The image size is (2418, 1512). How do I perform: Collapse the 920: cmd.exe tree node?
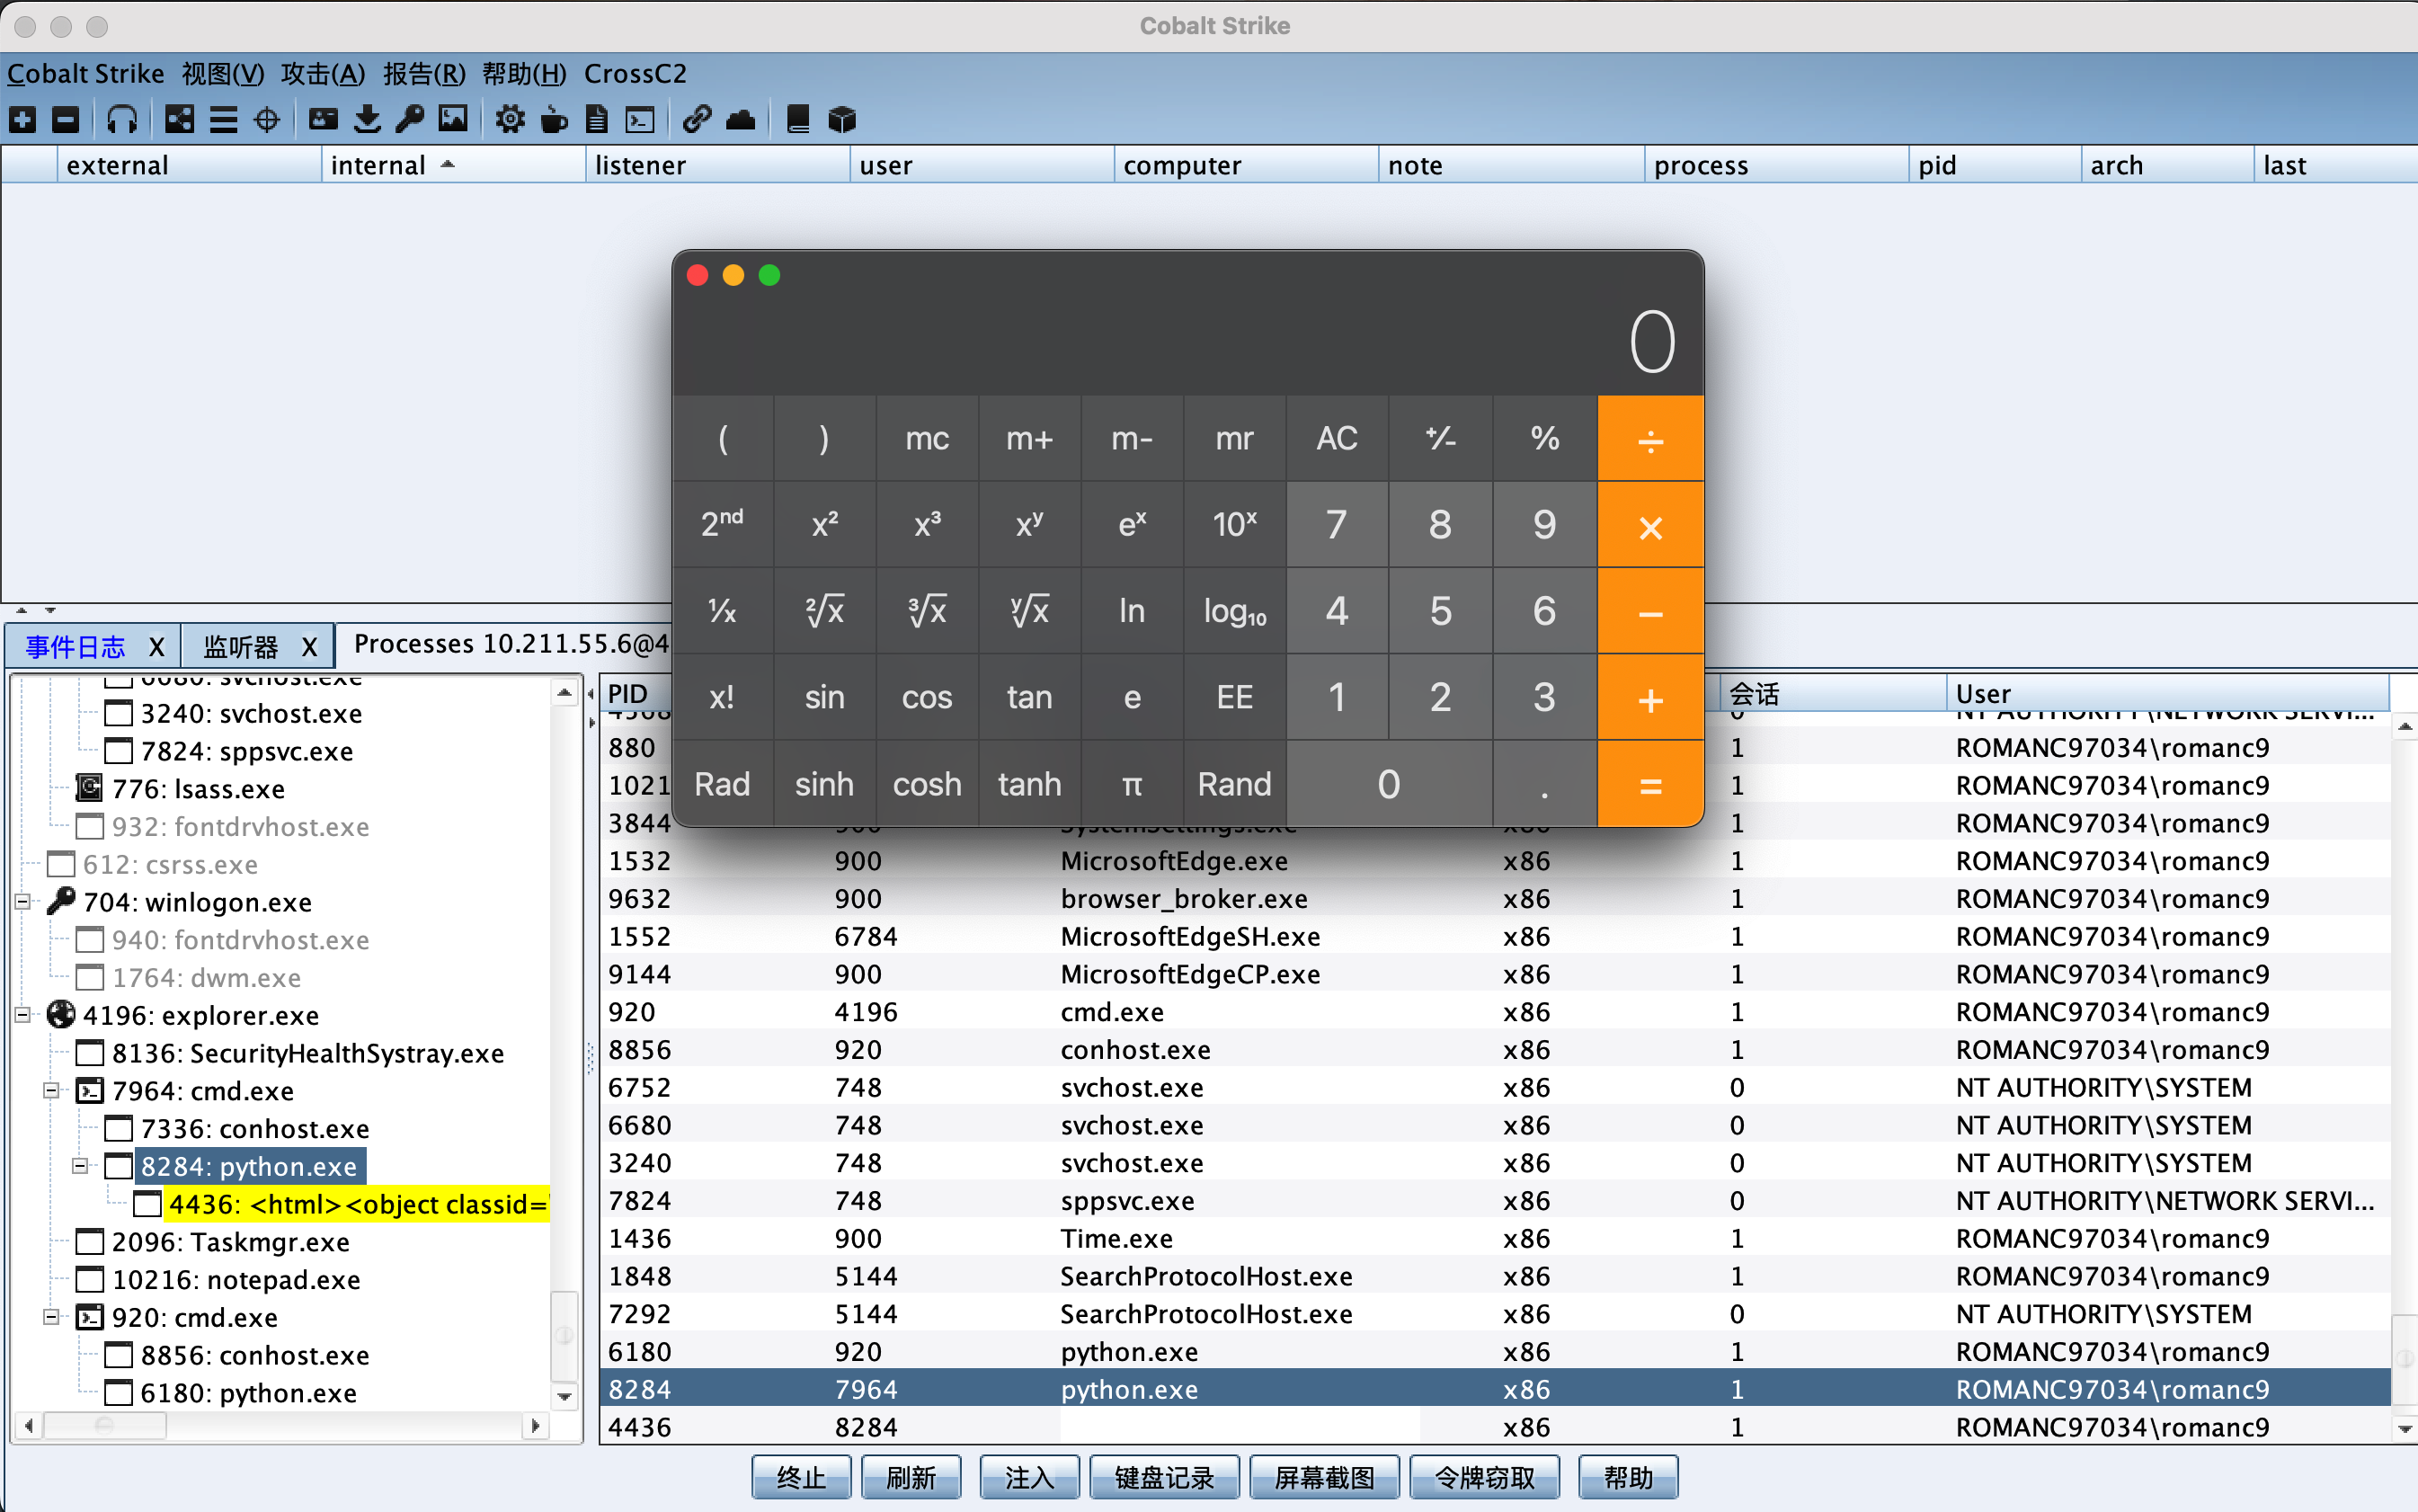[51, 1317]
